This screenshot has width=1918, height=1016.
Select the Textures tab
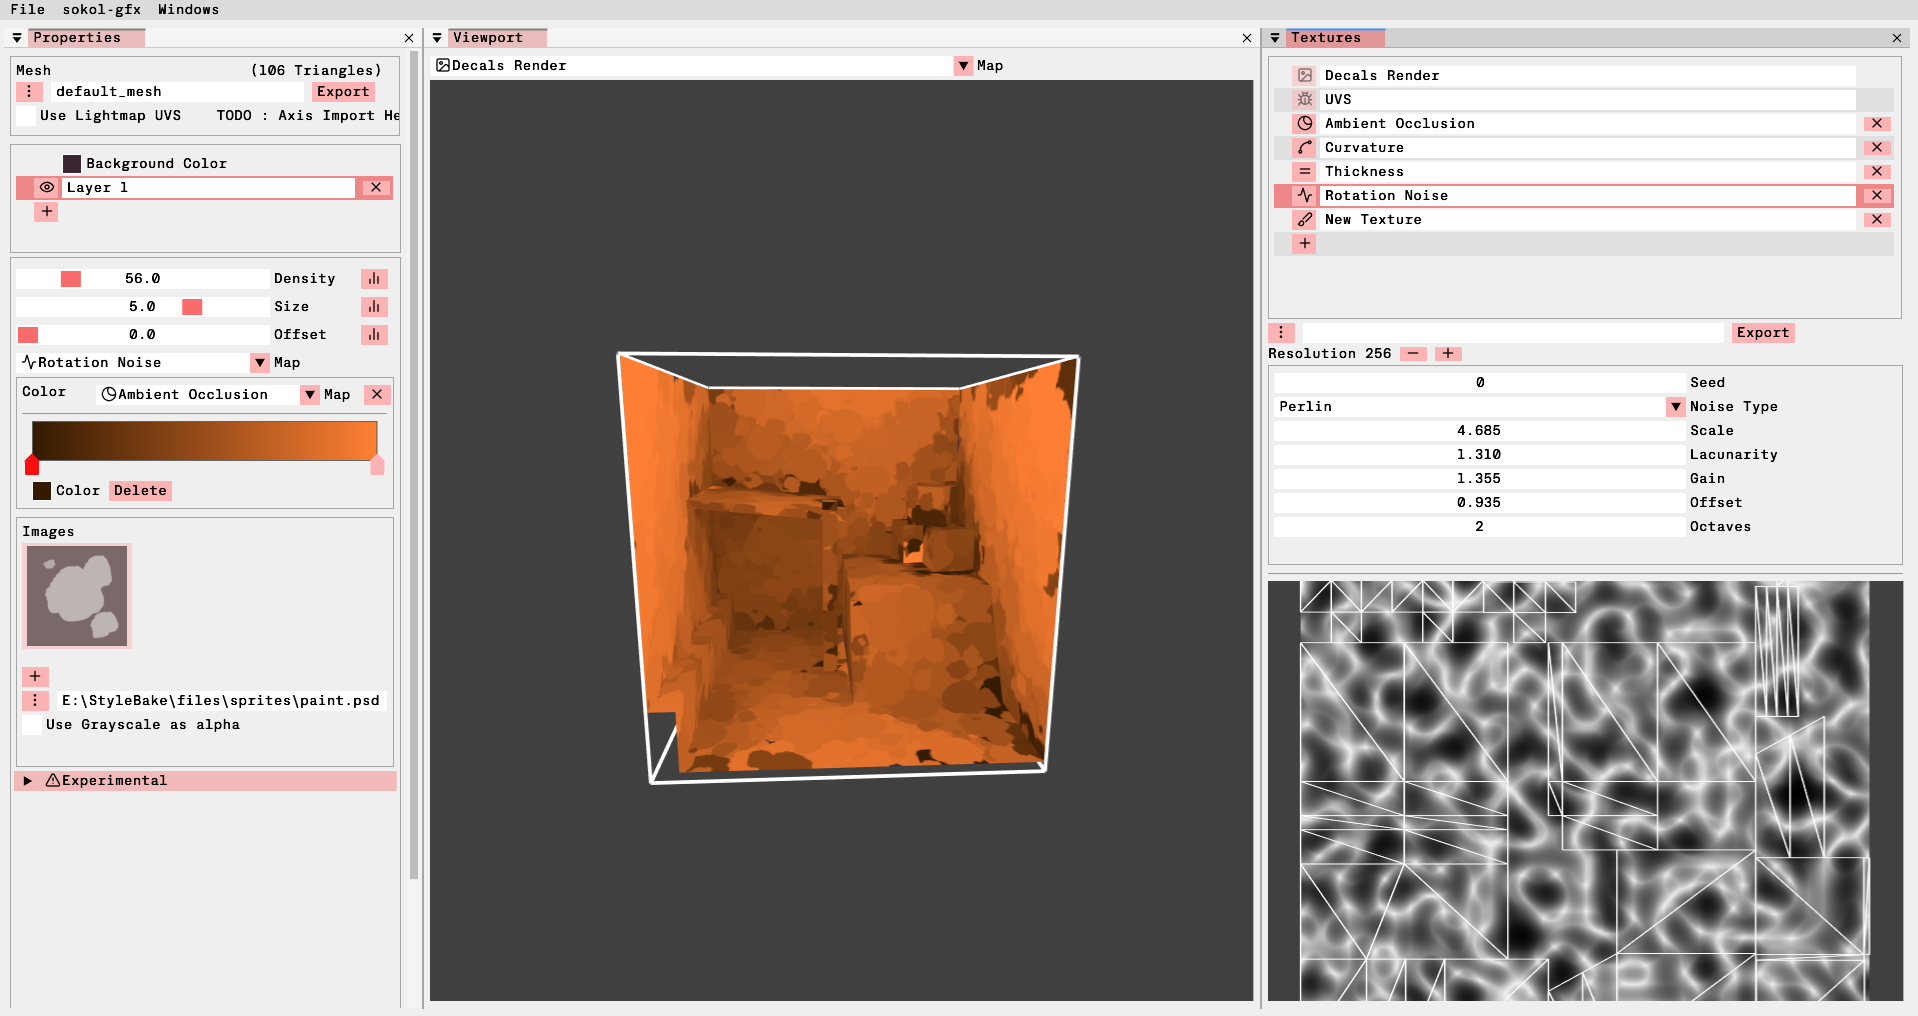point(1335,38)
